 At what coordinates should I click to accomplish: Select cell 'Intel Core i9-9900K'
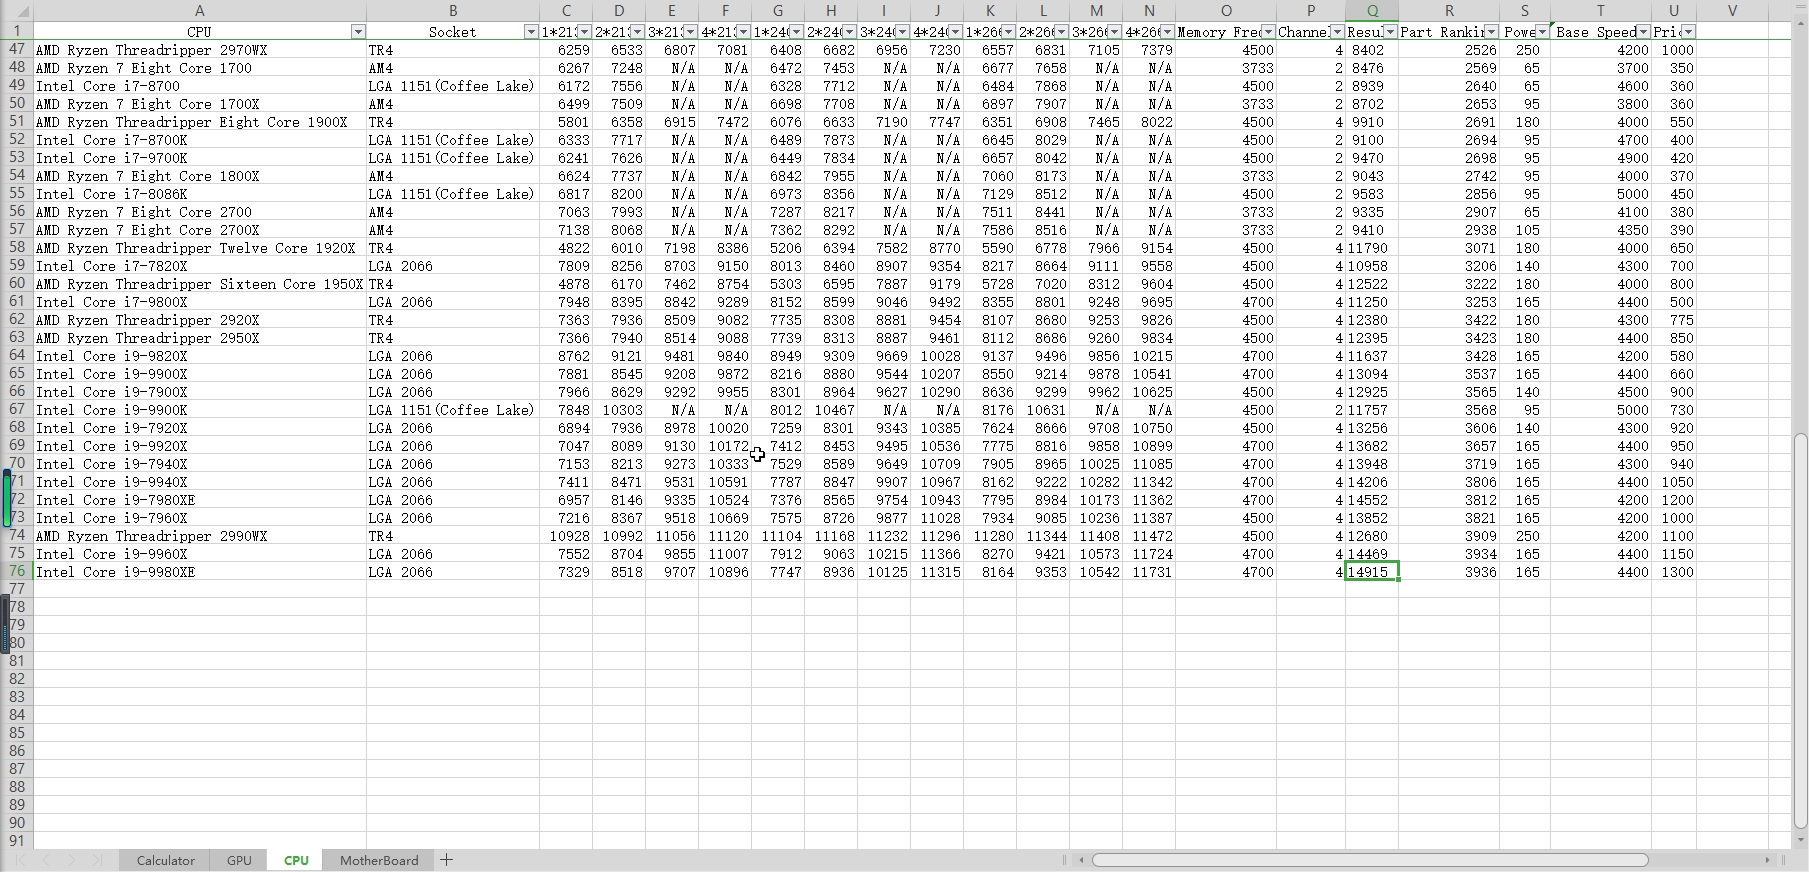click(x=200, y=410)
